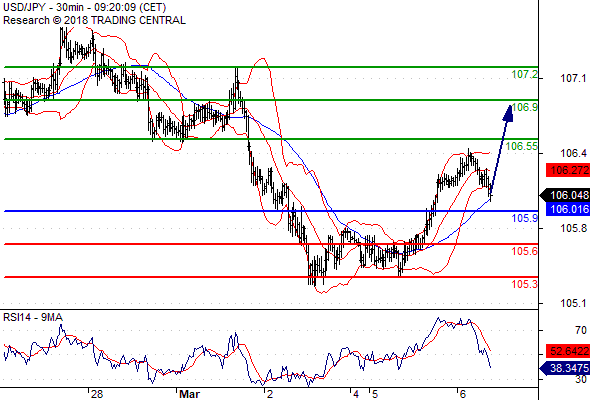
Task: Click the 106.9 green resistance label
Action: pyautogui.click(x=525, y=107)
